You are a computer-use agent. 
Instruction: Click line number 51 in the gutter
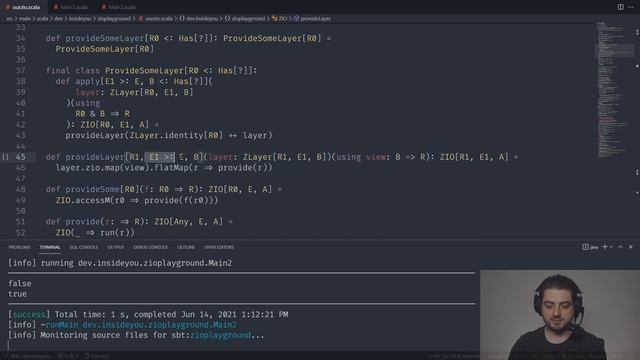20,222
